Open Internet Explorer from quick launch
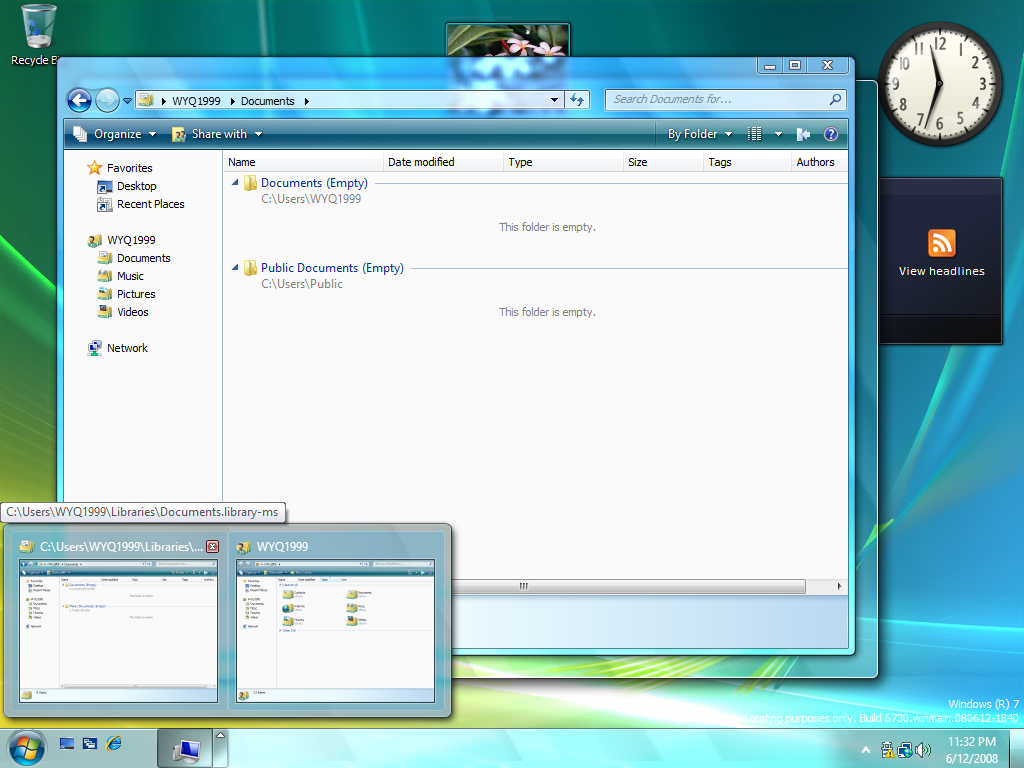The height and width of the screenshot is (768, 1024). (x=113, y=743)
